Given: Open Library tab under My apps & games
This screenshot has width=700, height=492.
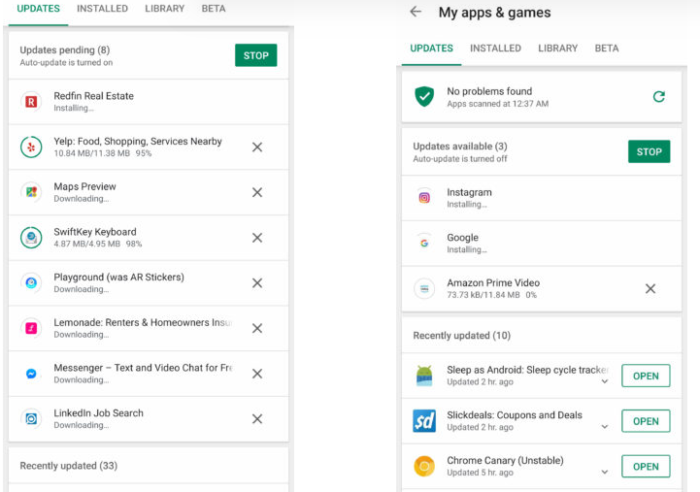Looking at the screenshot, I should (x=558, y=48).
